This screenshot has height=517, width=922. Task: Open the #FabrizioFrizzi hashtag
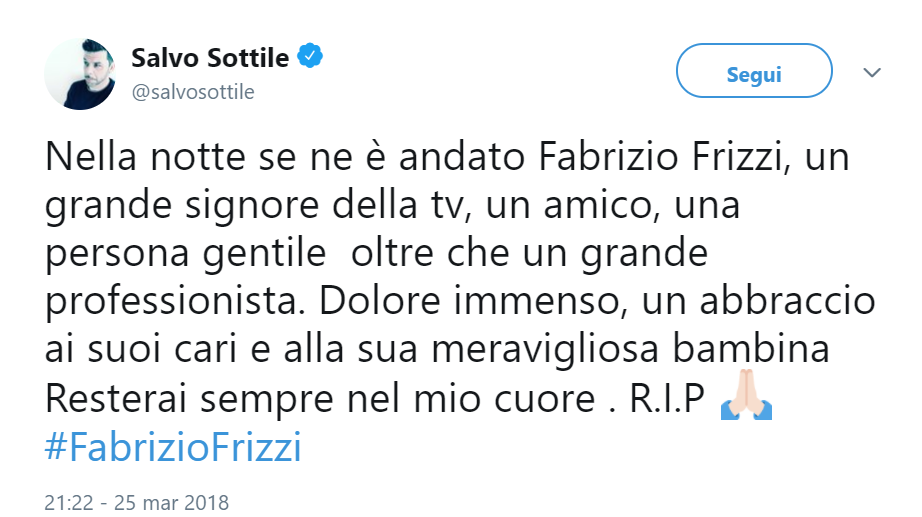click(x=173, y=447)
